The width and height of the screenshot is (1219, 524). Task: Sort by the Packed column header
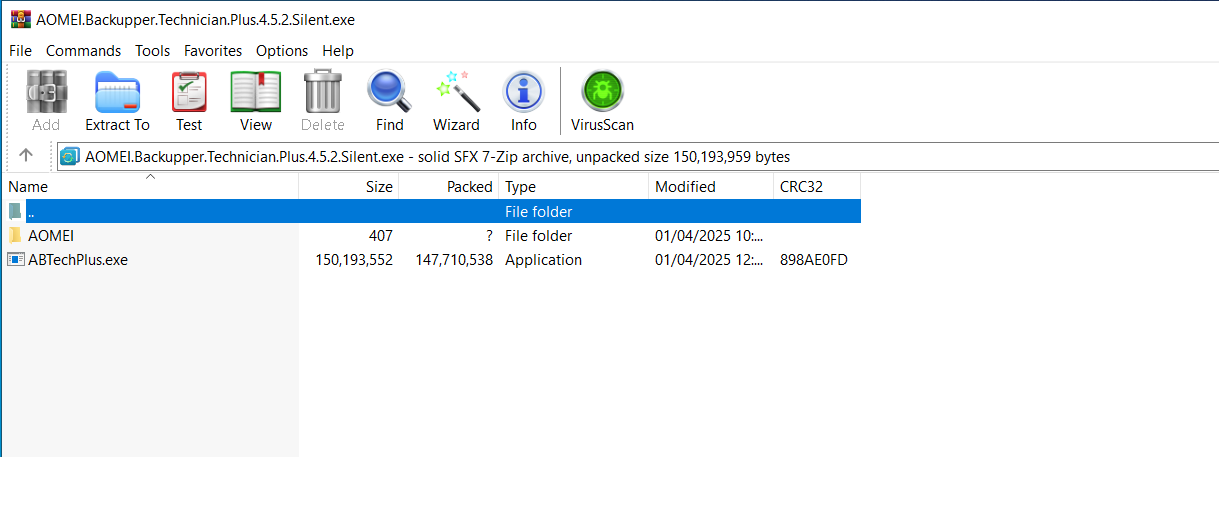(x=449, y=187)
